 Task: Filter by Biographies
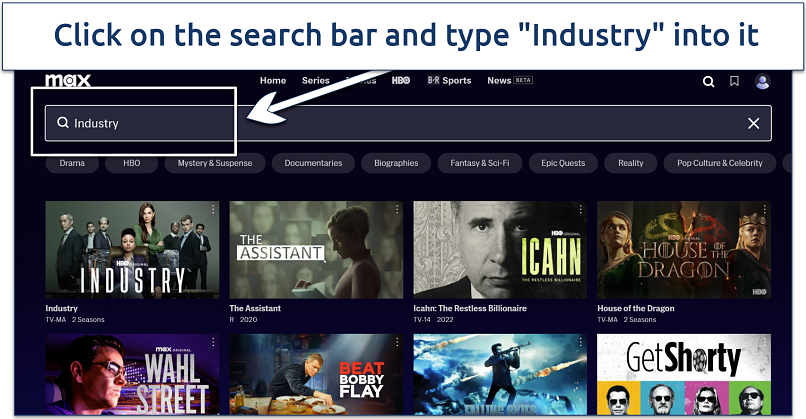coord(396,163)
